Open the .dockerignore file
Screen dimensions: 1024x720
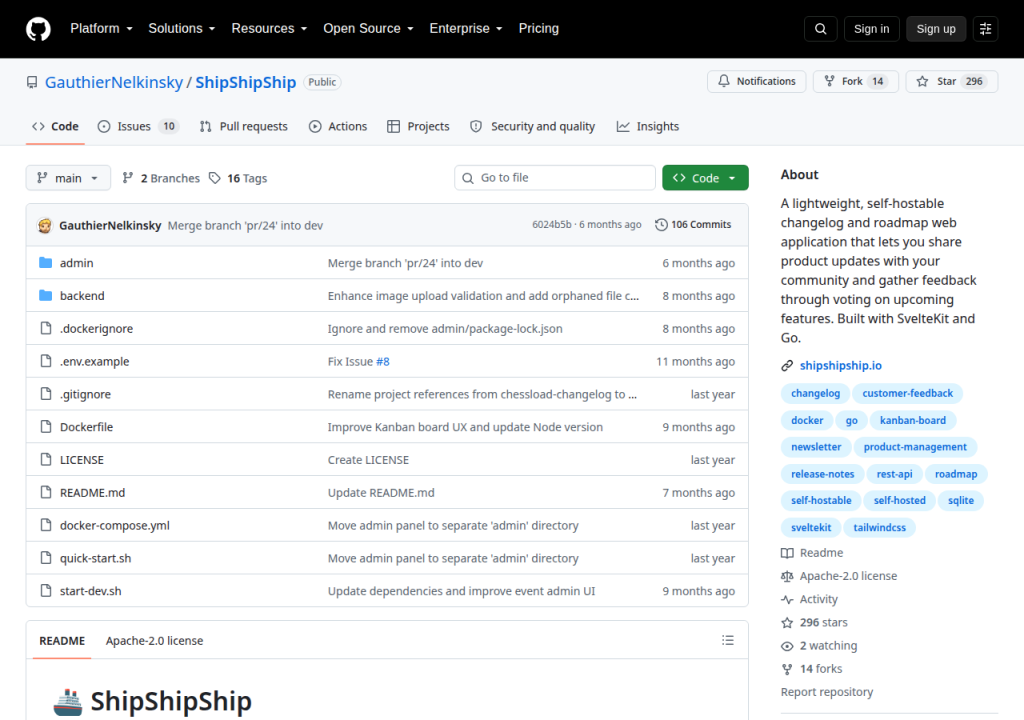[97, 329]
